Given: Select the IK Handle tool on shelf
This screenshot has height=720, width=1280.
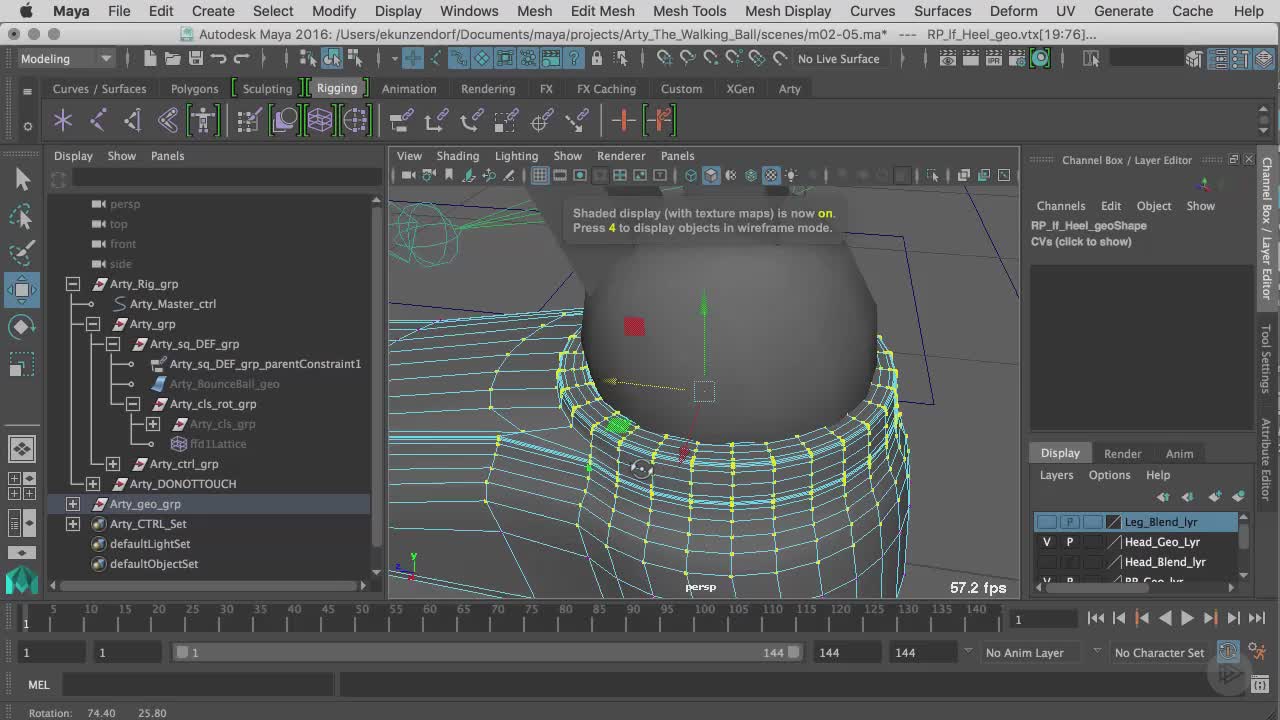Looking at the screenshot, I should (x=132, y=121).
